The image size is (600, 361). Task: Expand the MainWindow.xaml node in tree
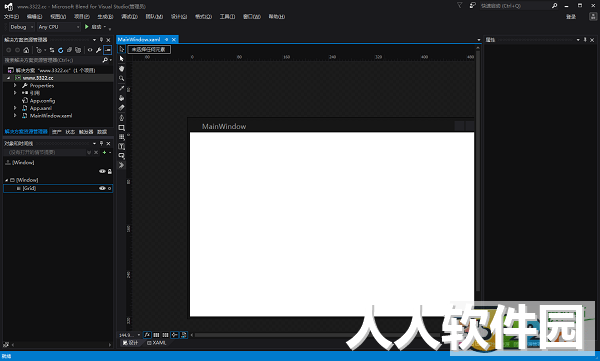coord(15,116)
